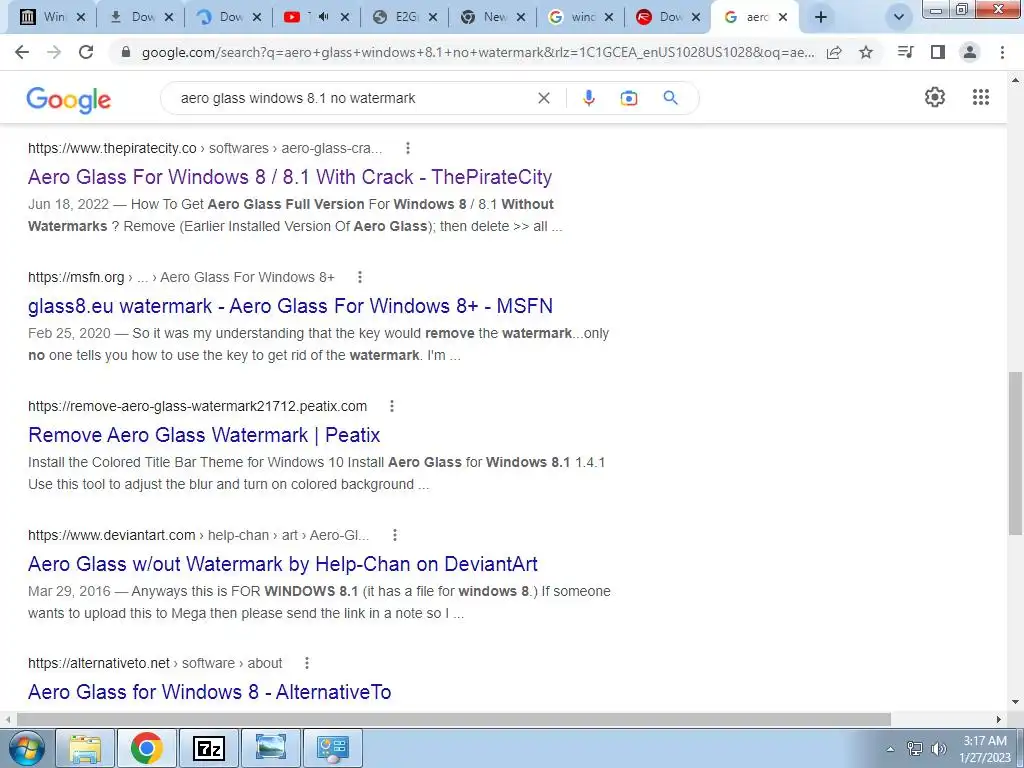The height and width of the screenshot is (768, 1024).
Task: Click the vertical scrollbar thumb
Action: pos(1015,452)
